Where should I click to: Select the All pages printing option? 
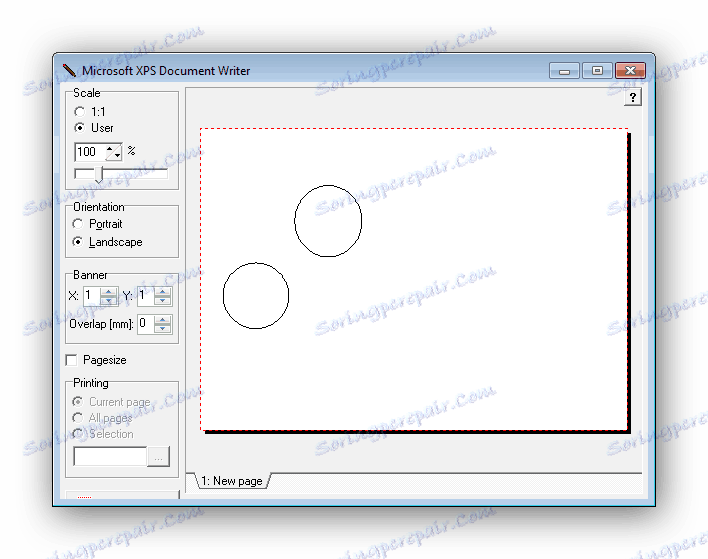click(x=78, y=418)
